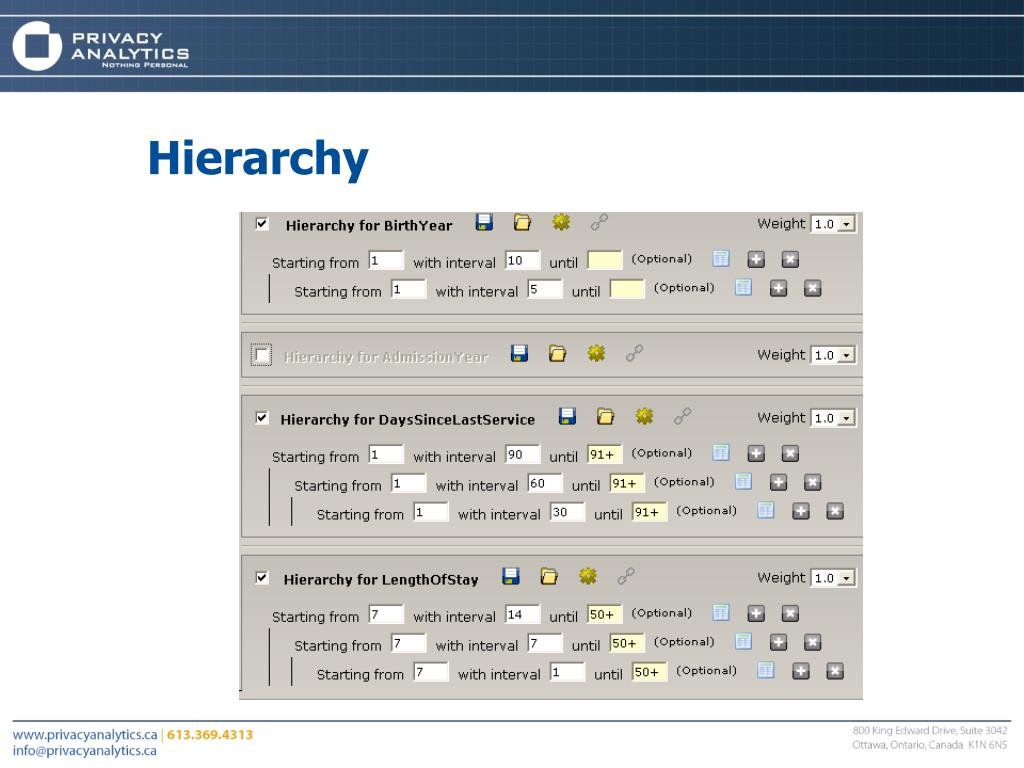Open table icon on DaysSinceLastService interval 30 row
1024x768 pixels.
coord(765,511)
